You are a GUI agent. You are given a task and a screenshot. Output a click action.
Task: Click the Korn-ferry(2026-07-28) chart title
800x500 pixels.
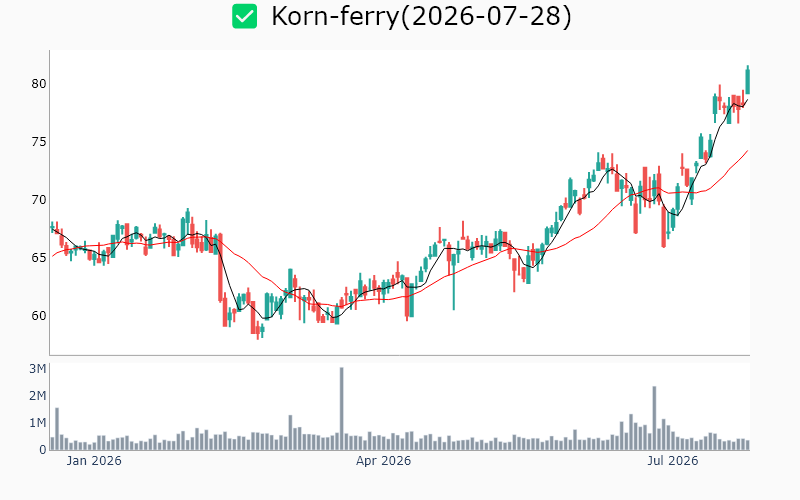click(x=421, y=16)
